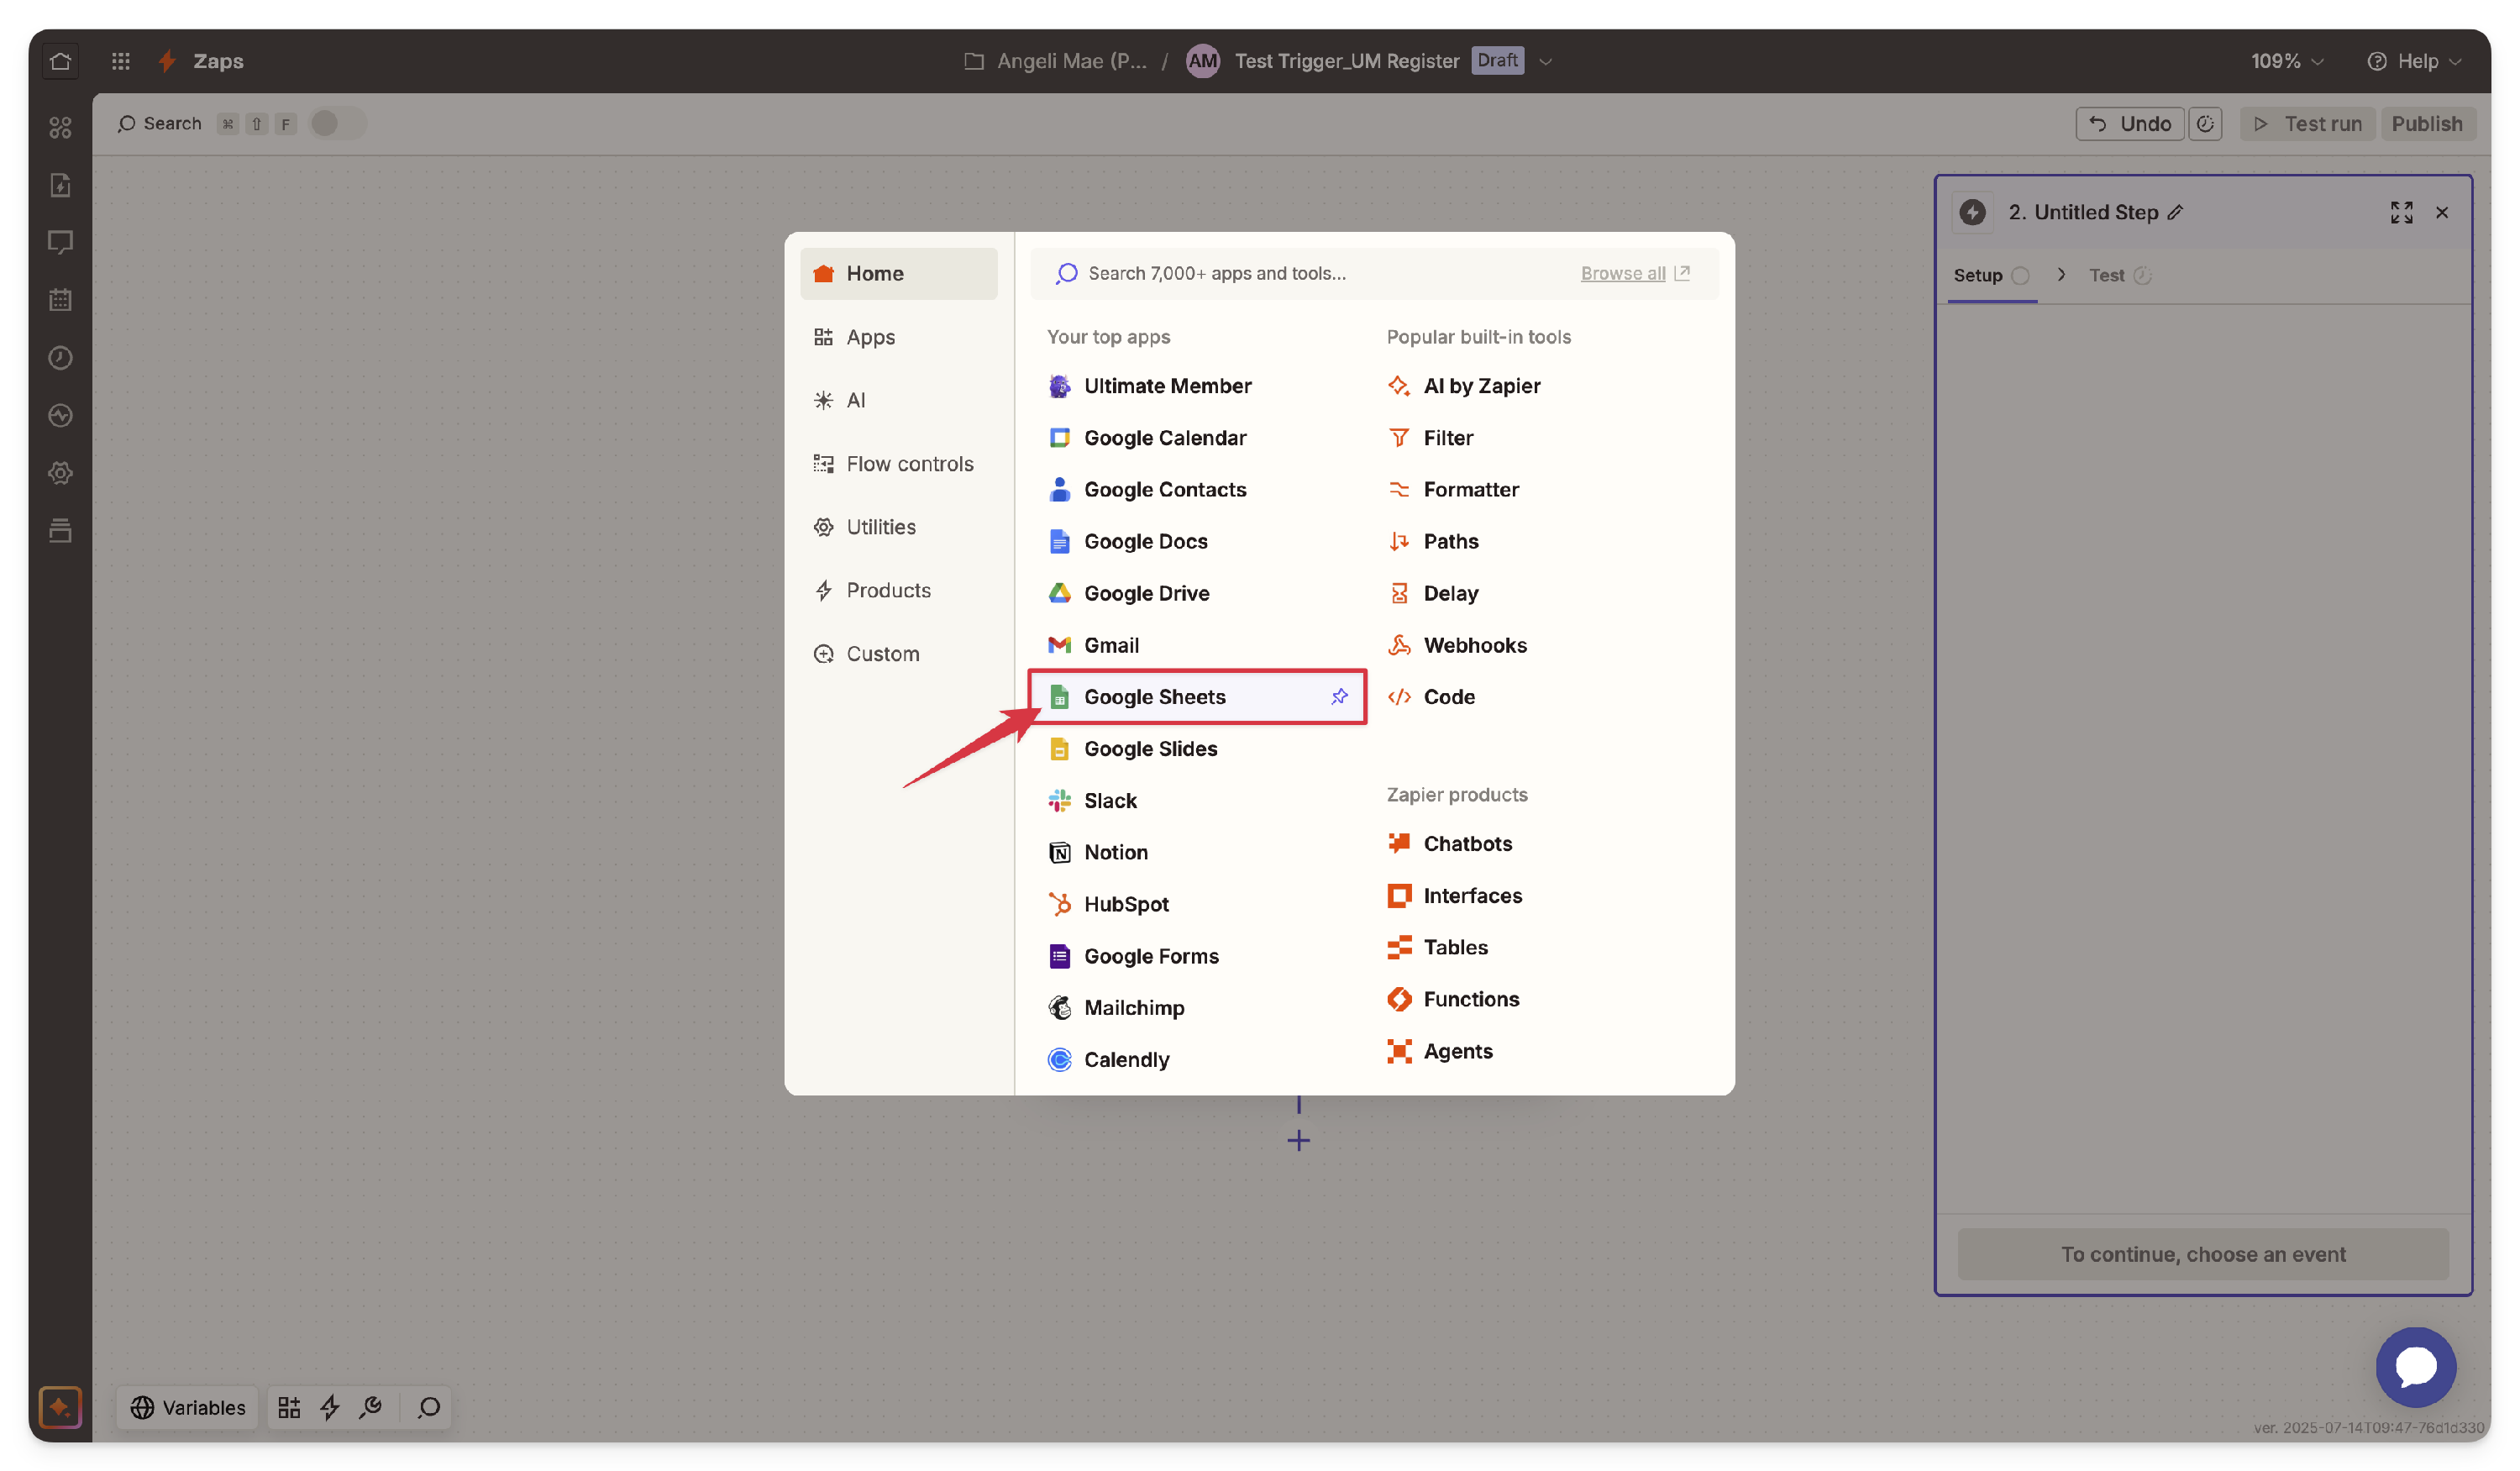Open the chat support bubble
The image size is (2520, 1471).
coord(2415,1366)
